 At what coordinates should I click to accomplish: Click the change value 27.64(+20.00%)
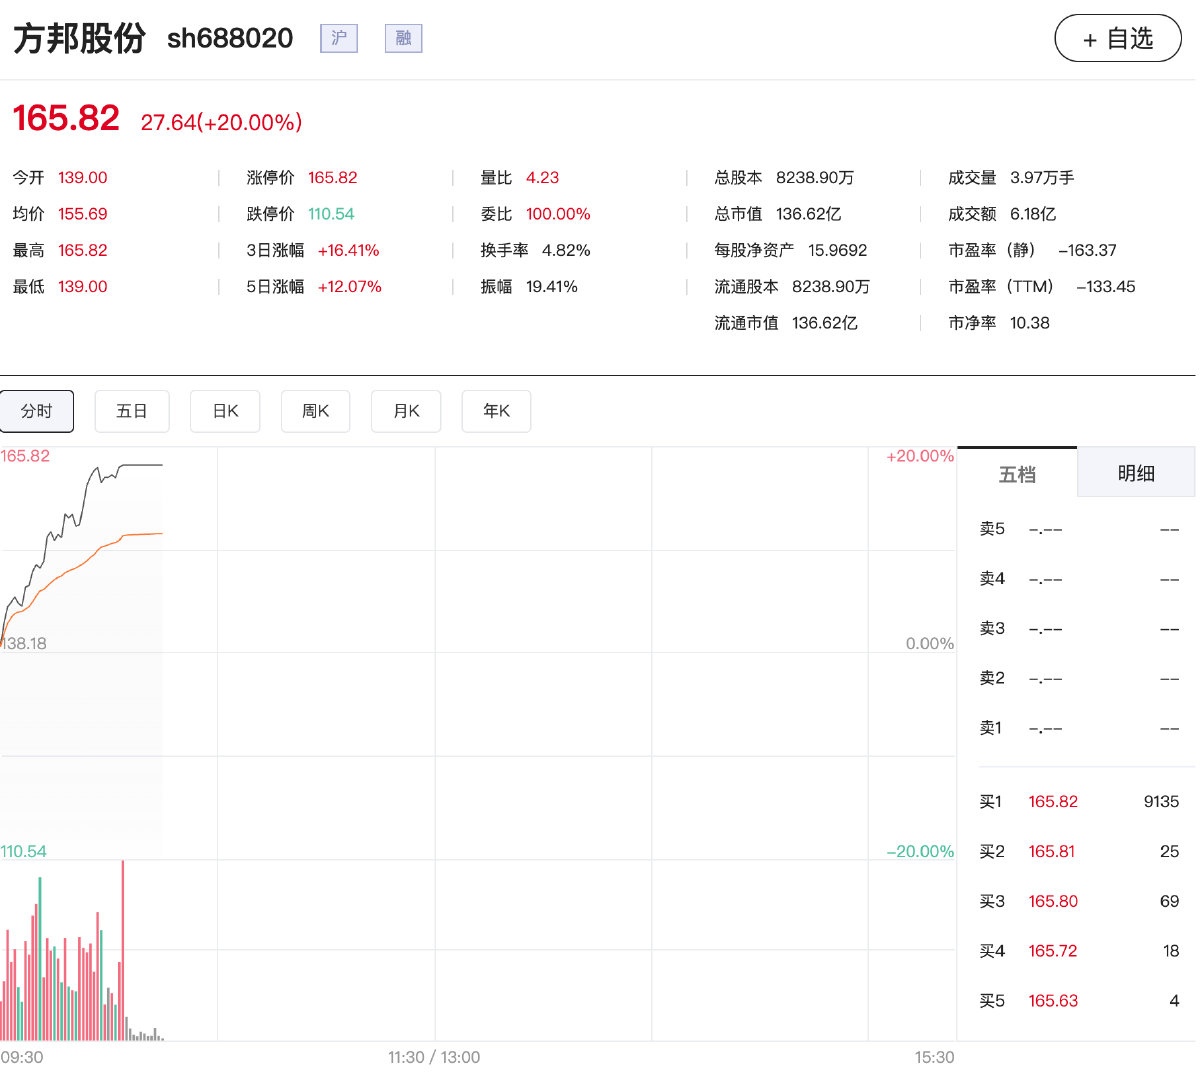tap(221, 122)
